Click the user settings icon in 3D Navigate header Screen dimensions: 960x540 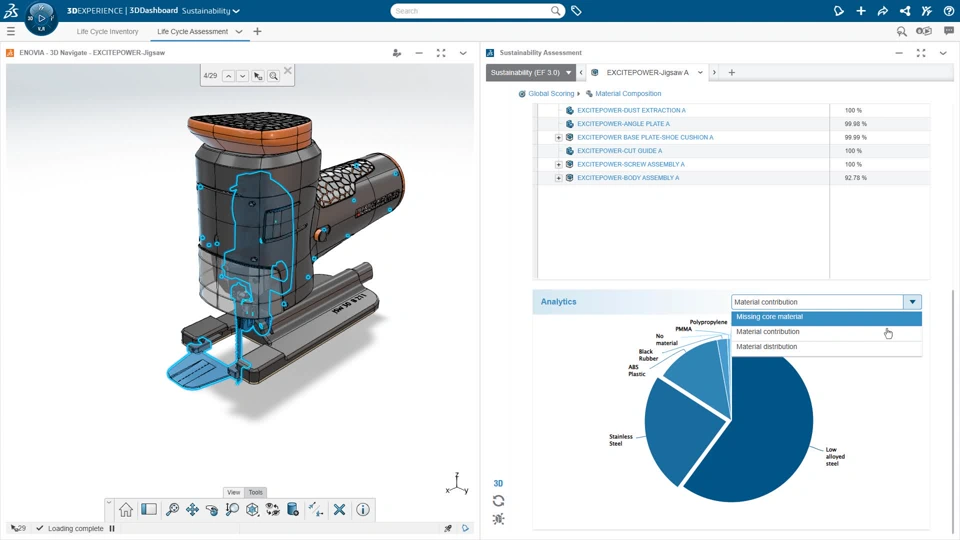[397, 53]
